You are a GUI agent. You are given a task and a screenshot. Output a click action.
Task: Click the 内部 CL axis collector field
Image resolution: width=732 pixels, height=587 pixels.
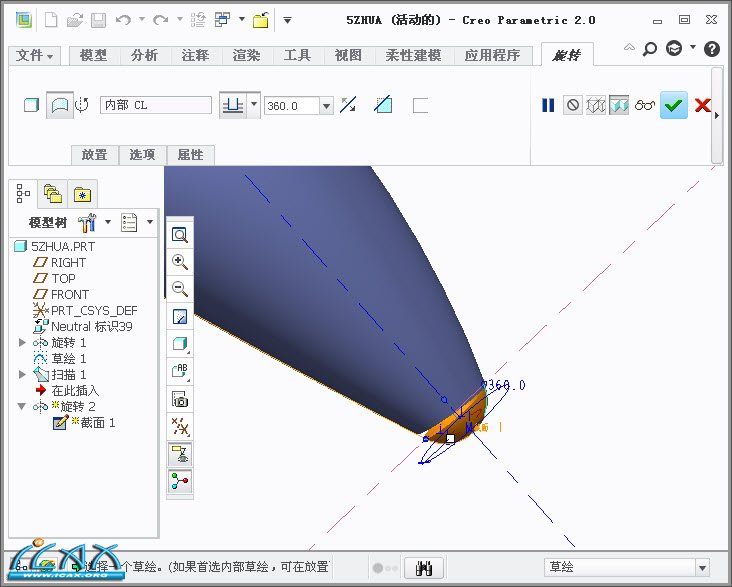(x=155, y=105)
